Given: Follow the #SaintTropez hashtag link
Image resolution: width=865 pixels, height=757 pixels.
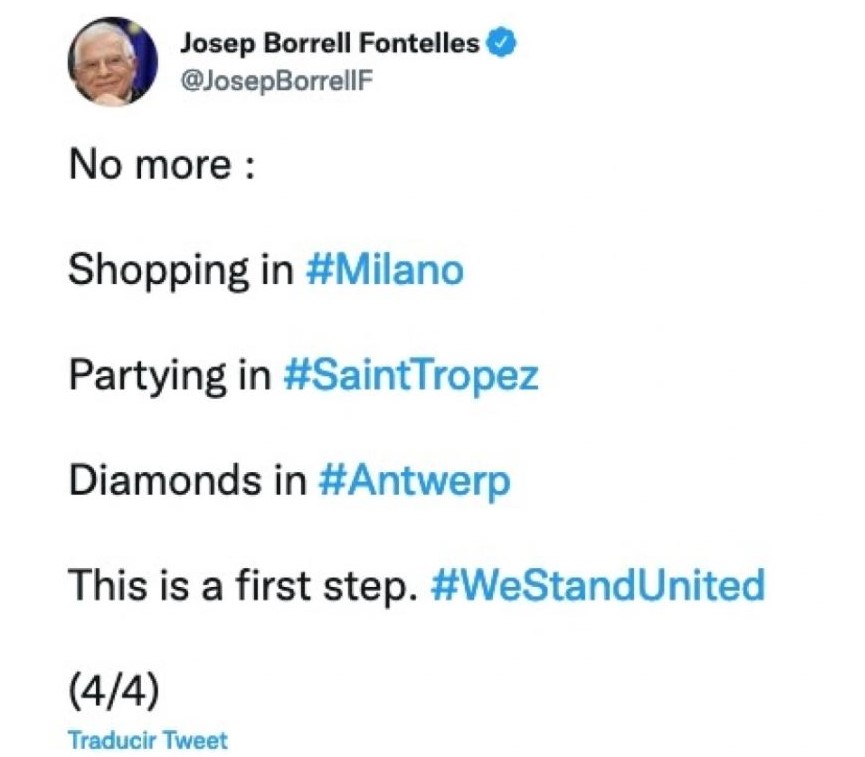Looking at the screenshot, I should tap(411, 376).
